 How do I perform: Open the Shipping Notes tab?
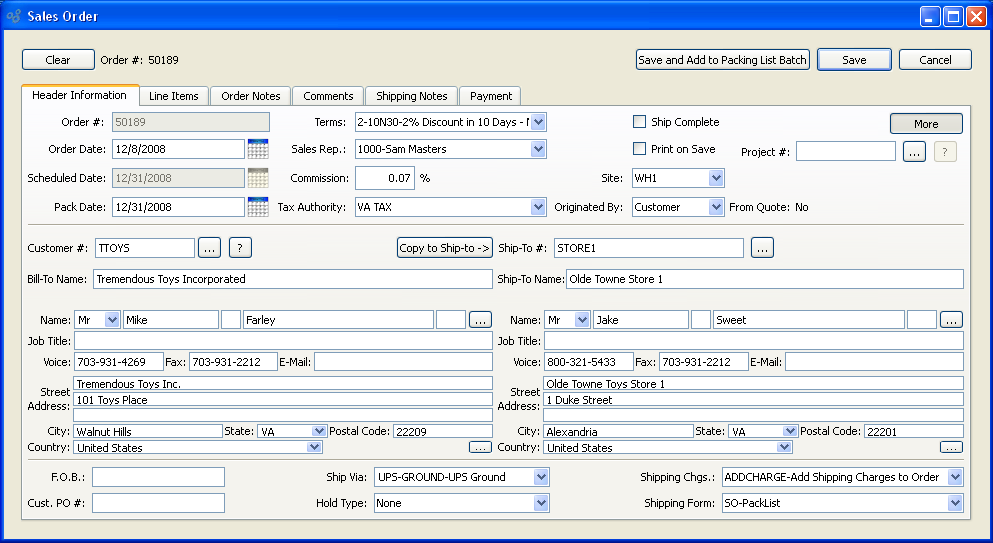[412, 96]
